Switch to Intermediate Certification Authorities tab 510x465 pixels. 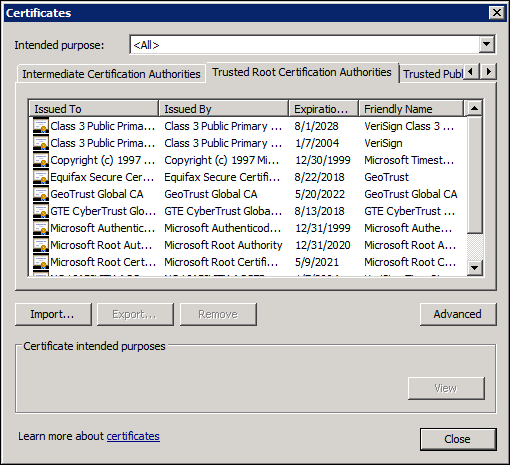pos(111,74)
